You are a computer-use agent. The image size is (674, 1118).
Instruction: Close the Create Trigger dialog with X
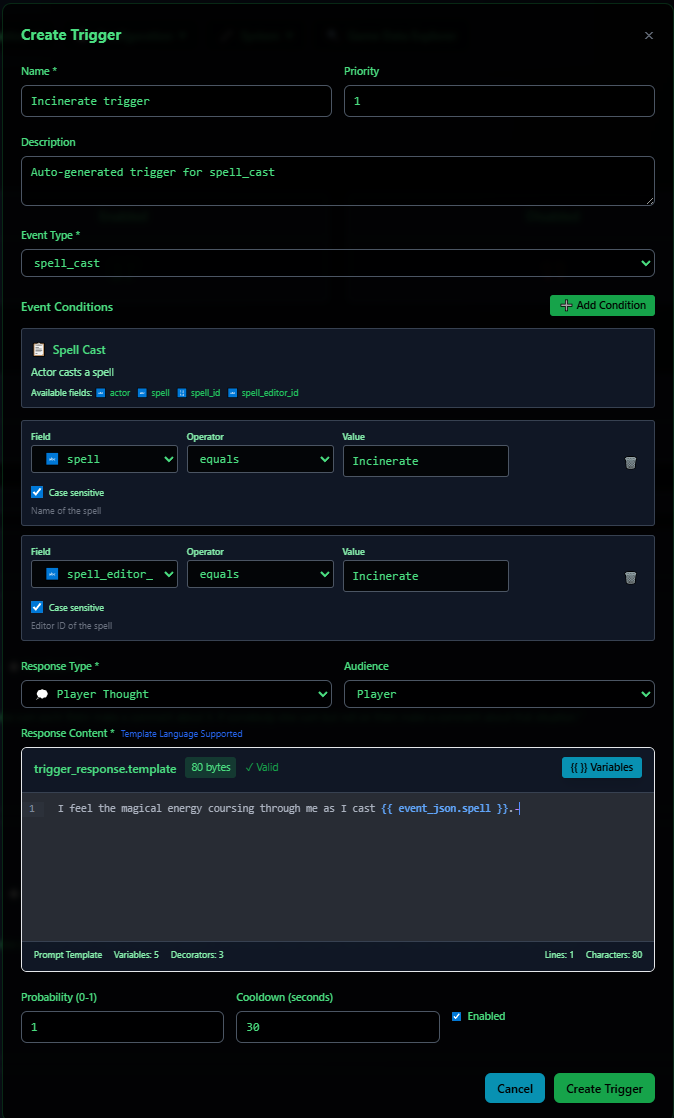click(648, 36)
